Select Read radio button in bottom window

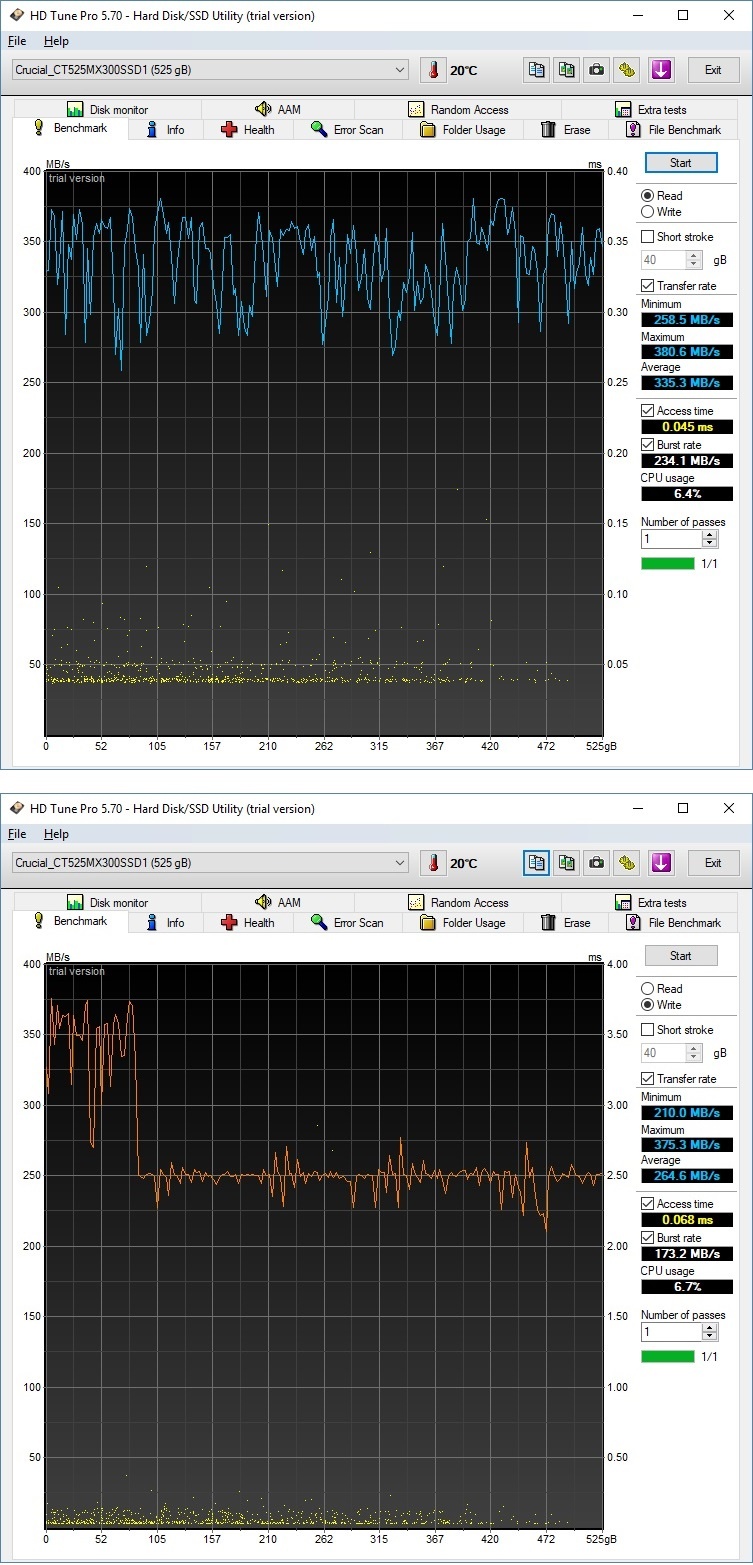click(648, 989)
